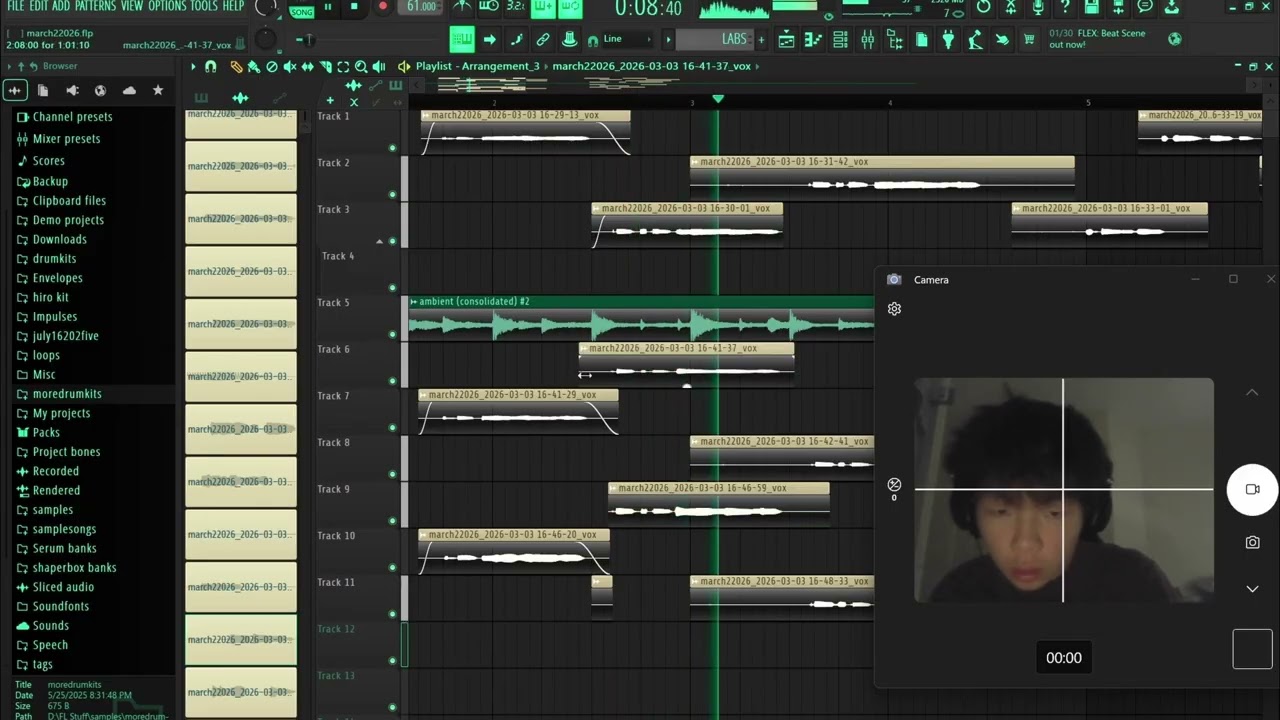Open the plugin picker plug icon
Image resolution: width=1280 pixels, height=720 pixels.
(948, 39)
